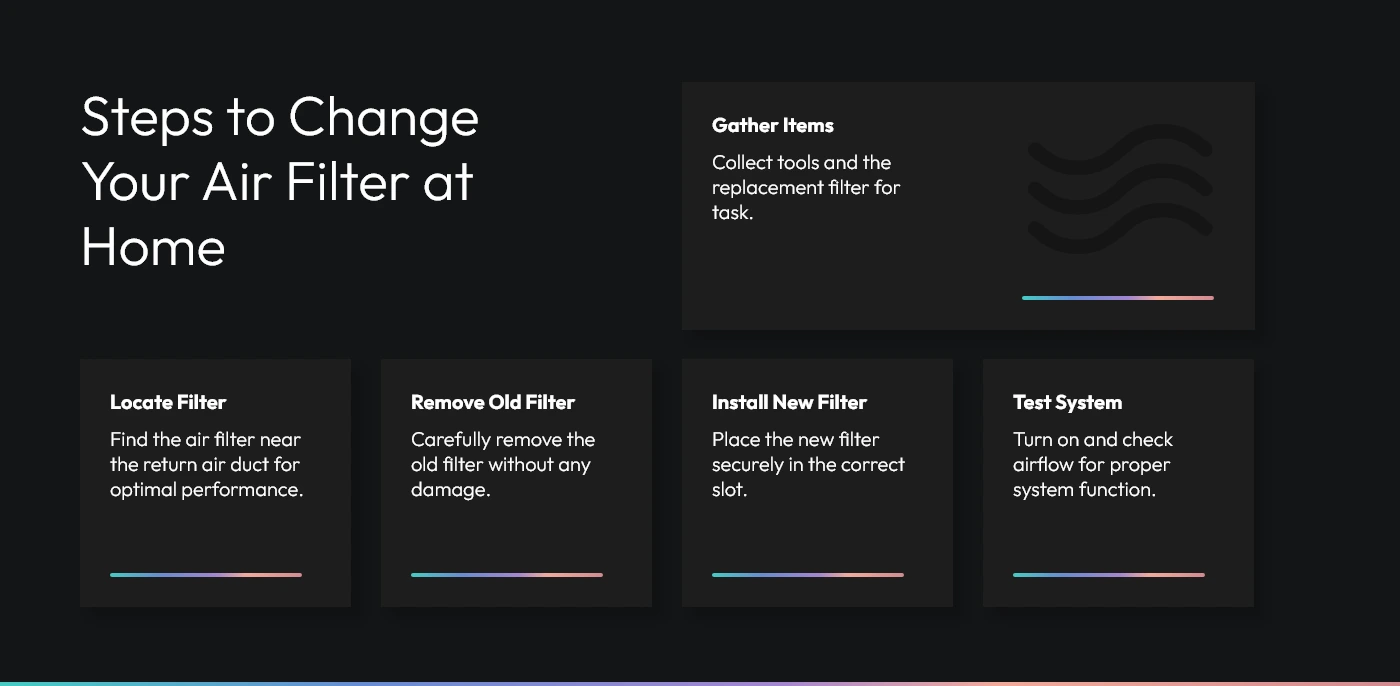Image resolution: width=1400 pixels, height=686 pixels.
Task: Click the gradient bar in Gather Items card
Action: tap(1117, 298)
